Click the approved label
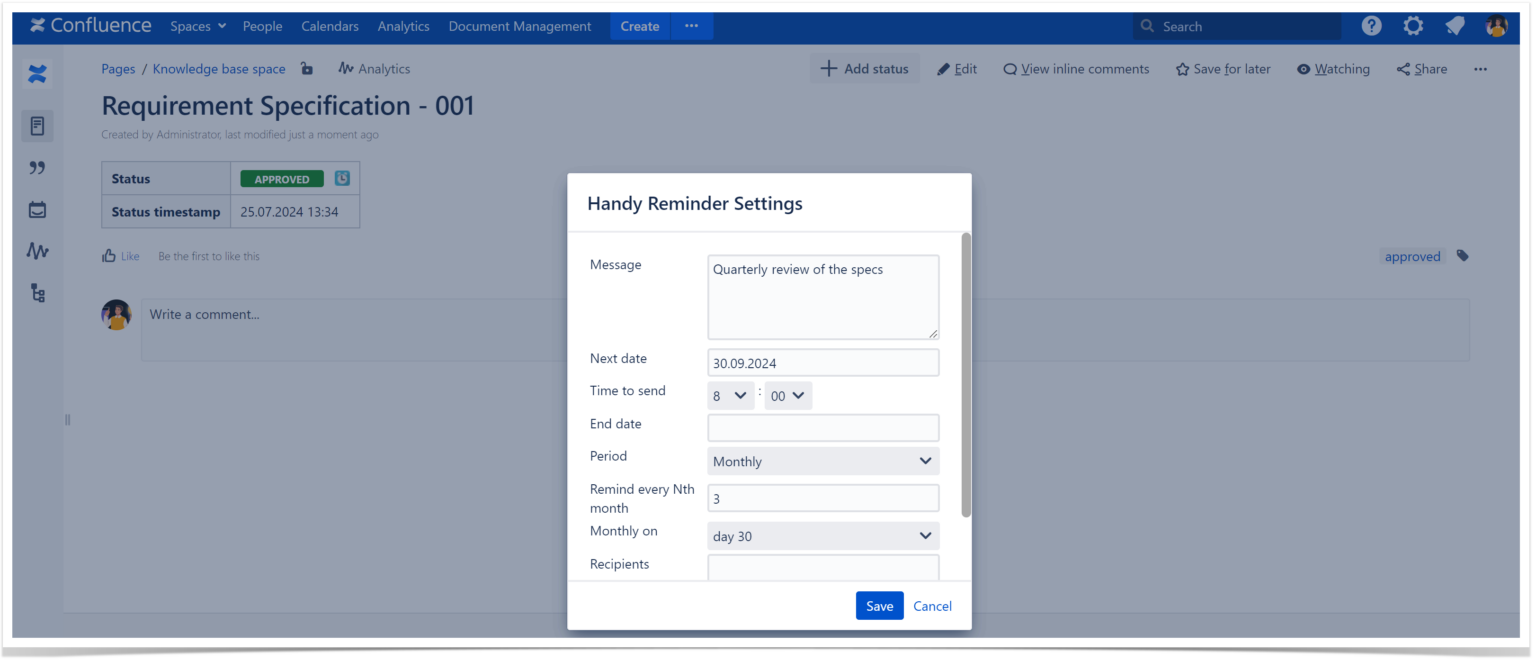This screenshot has width=1536, height=661. (1412, 257)
